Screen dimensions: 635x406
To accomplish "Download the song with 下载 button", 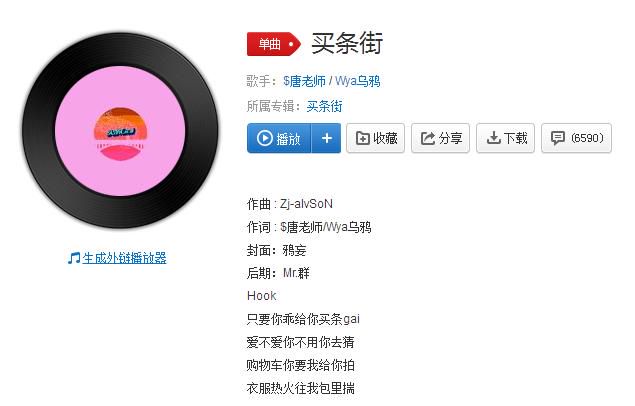I will pyautogui.click(x=505, y=138).
